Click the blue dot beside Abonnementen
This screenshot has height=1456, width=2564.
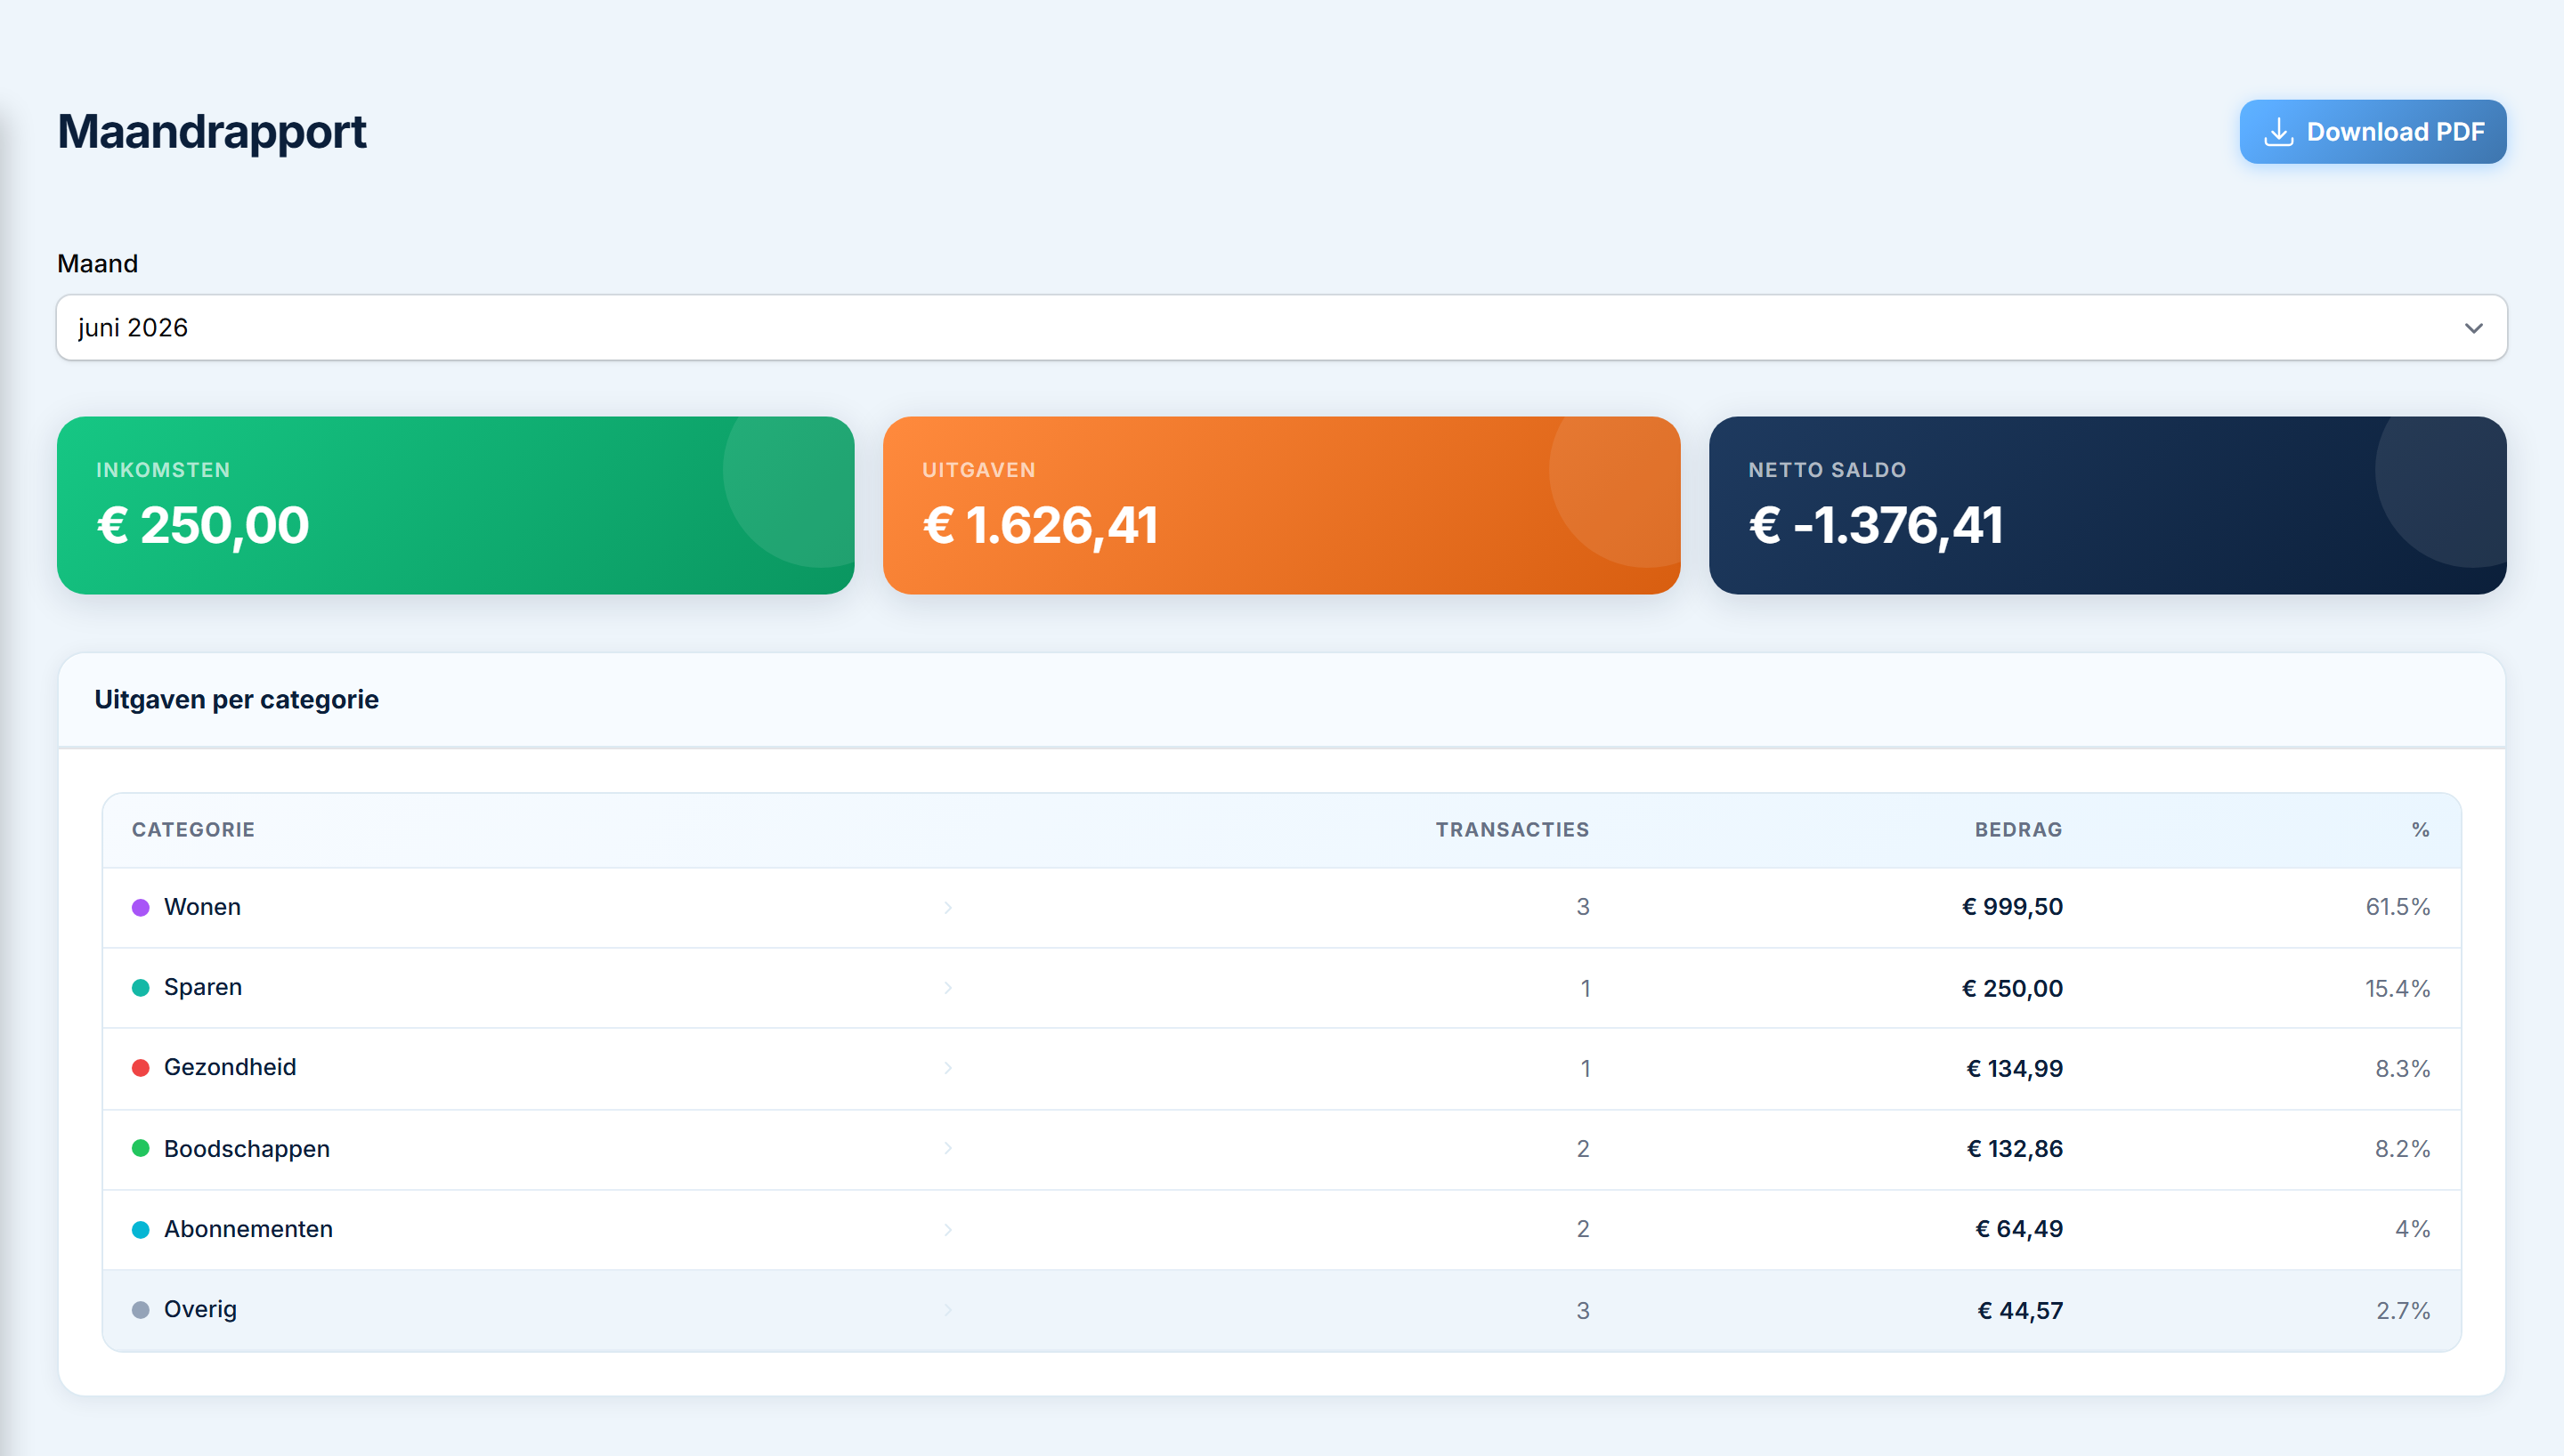pos(141,1229)
